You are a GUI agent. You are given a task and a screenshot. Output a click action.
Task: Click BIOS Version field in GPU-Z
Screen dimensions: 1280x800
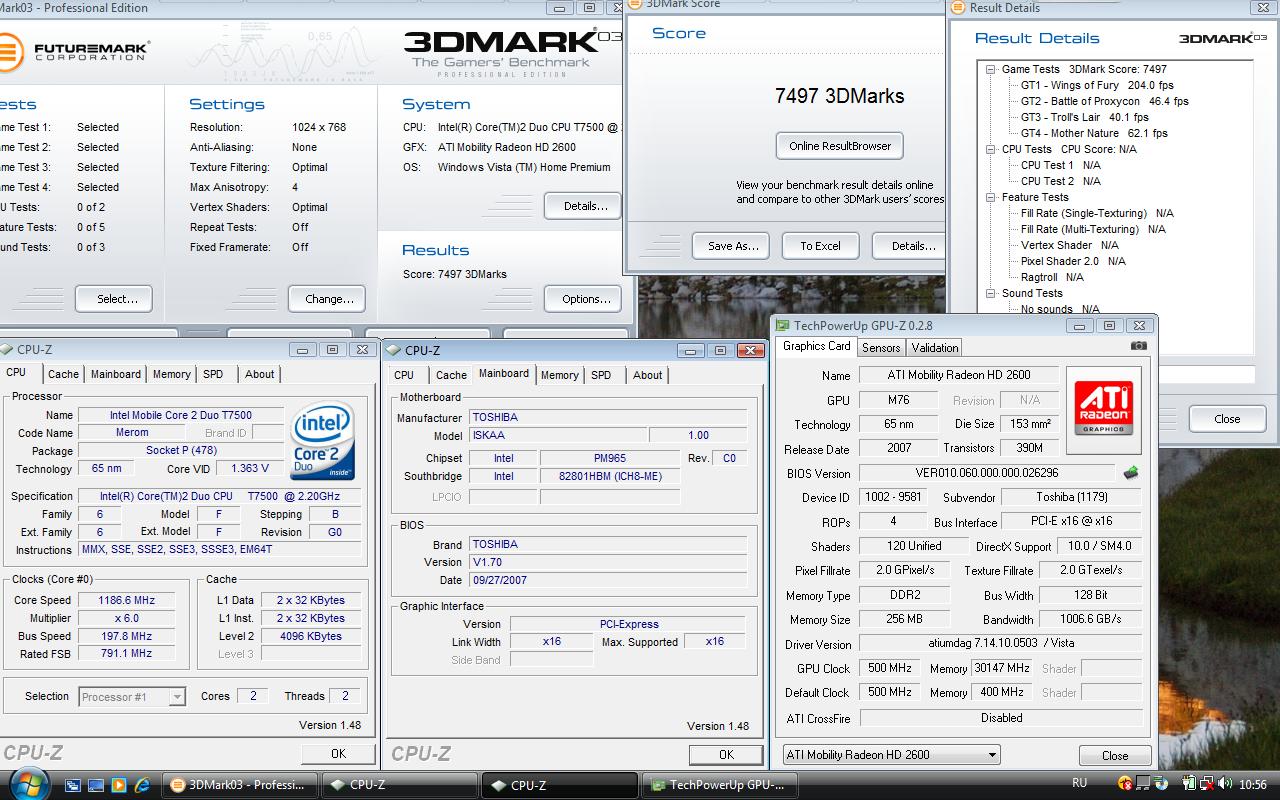point(987,473)
